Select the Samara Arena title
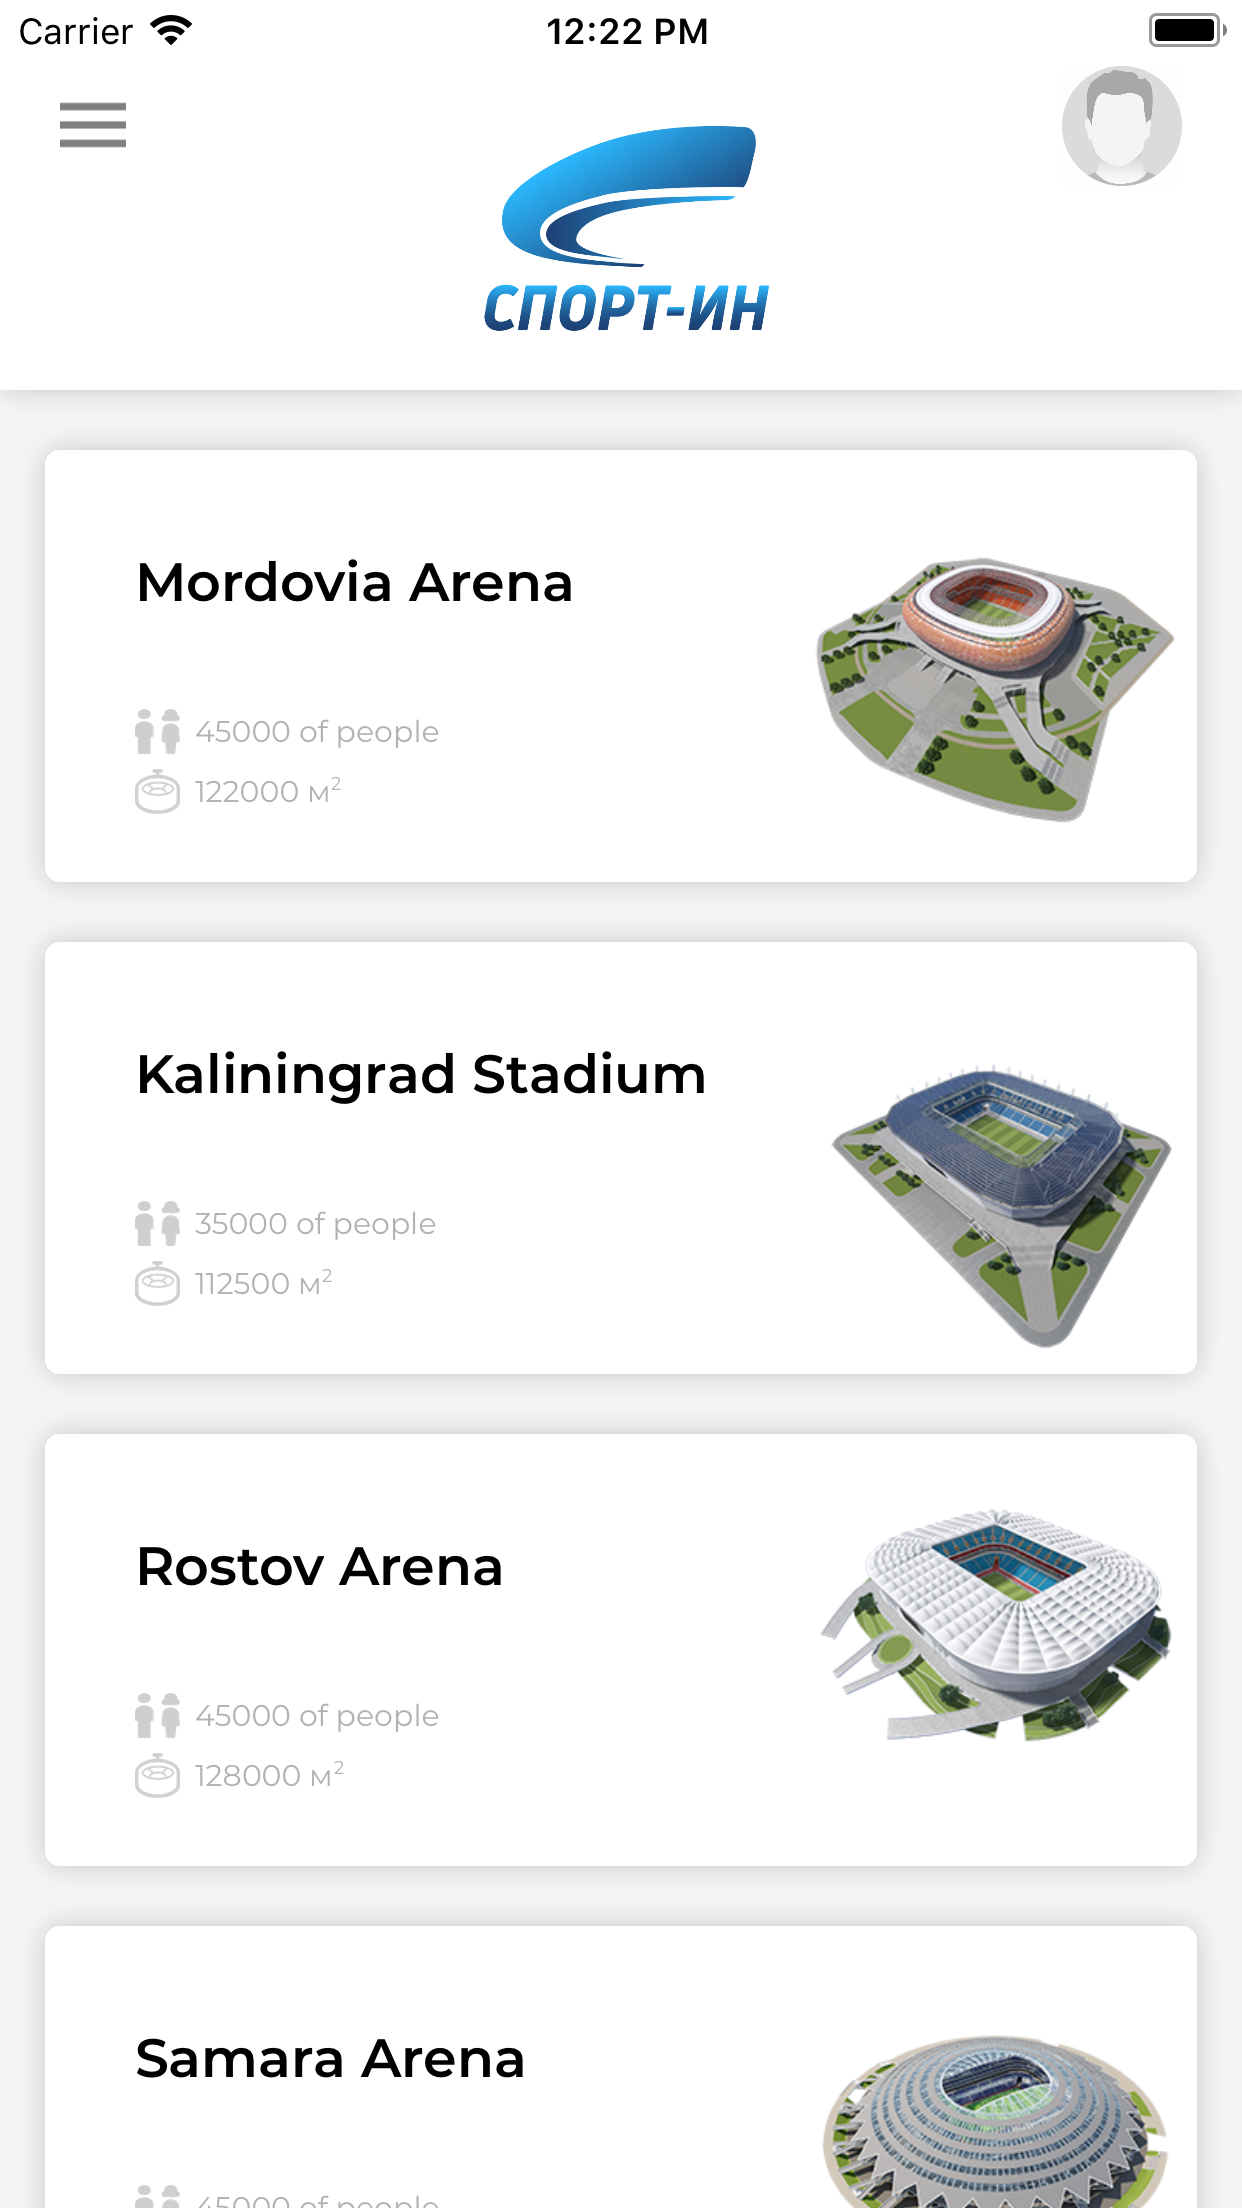The width and height of the screenshot is (1242, 2208). (x=330, y=2059)
